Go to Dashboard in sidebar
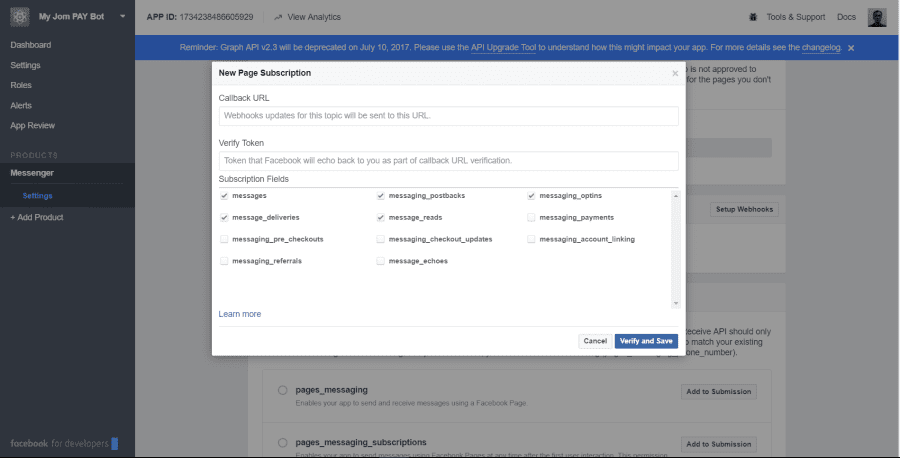The image size is (900, 458). coord(30,45)
